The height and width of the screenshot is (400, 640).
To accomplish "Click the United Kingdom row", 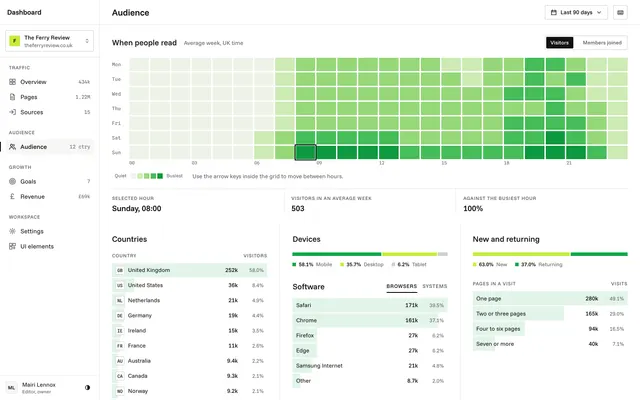I will [189, 270].
